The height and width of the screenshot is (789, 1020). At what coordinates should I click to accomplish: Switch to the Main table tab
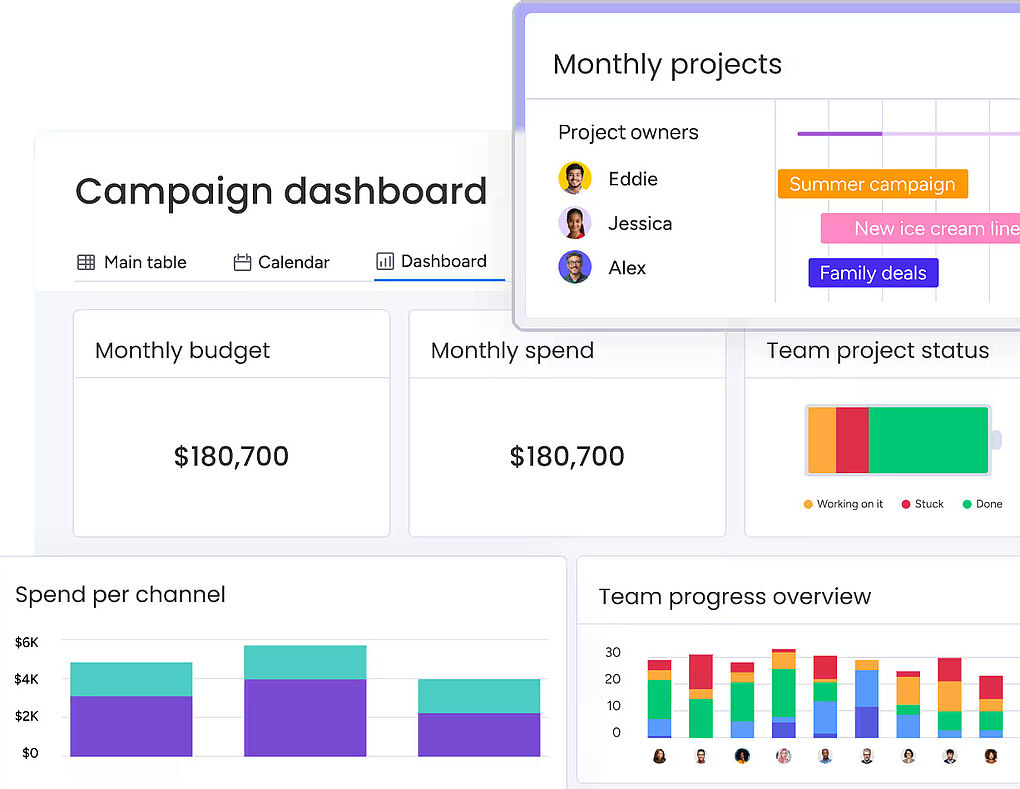(144, 263)
